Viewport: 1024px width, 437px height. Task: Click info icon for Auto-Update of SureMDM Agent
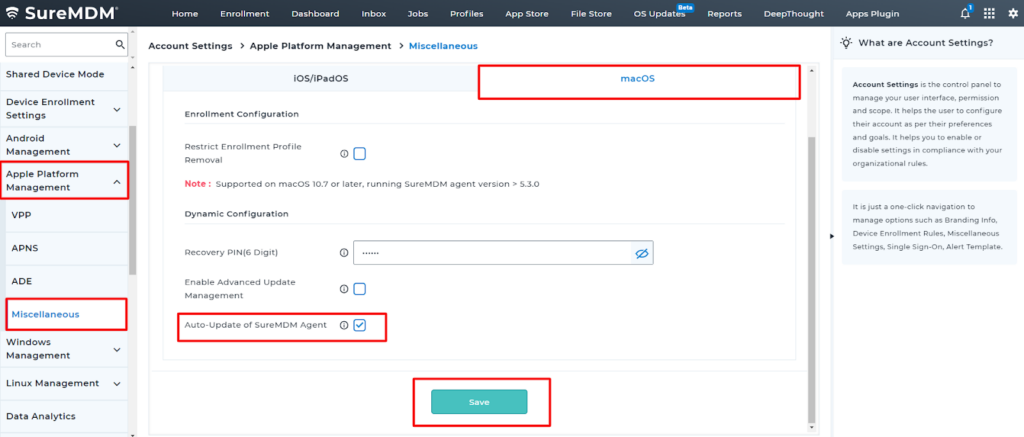[x=344, y=325]
